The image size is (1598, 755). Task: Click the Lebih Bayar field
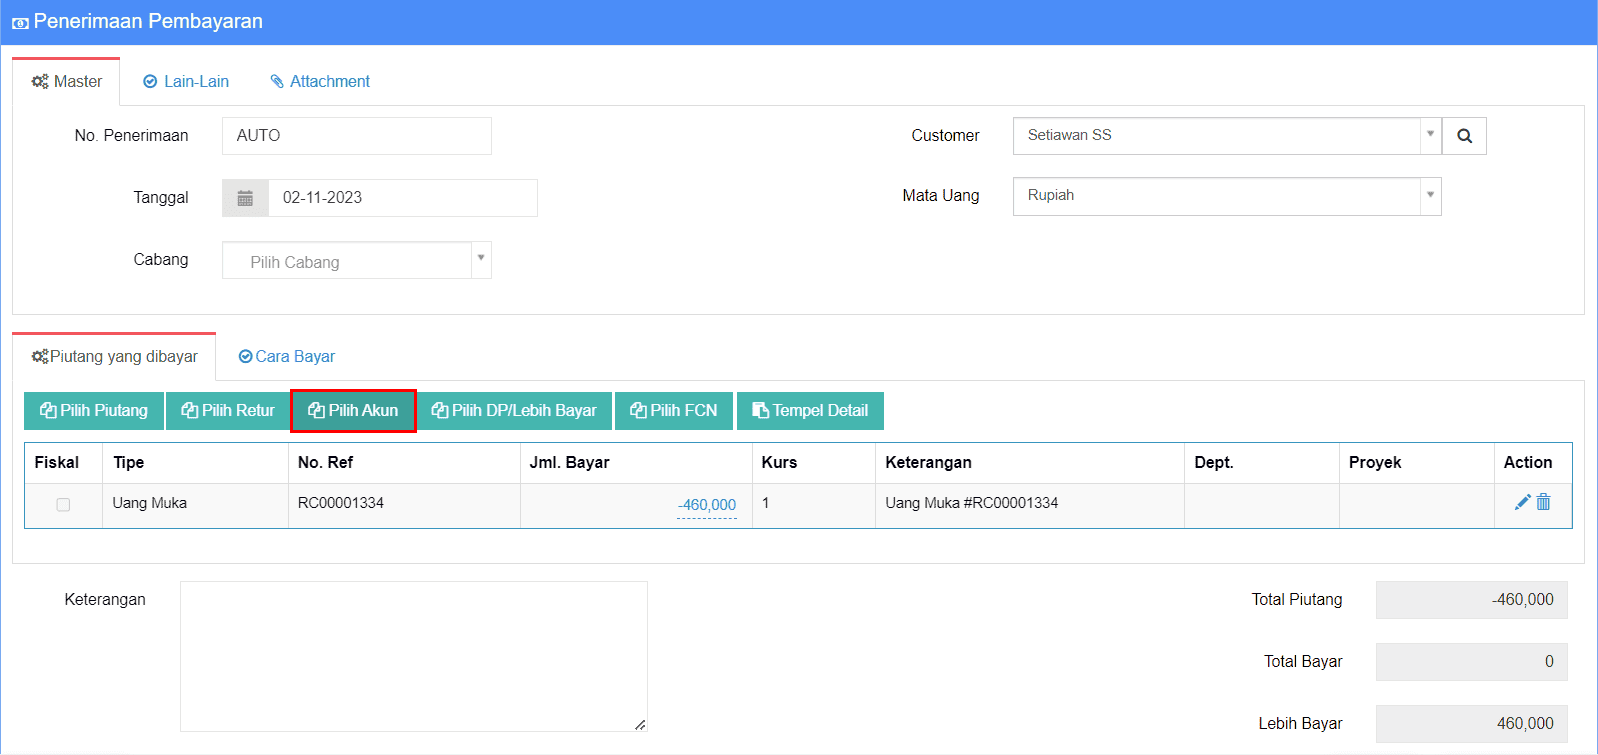coord(1472,724)
